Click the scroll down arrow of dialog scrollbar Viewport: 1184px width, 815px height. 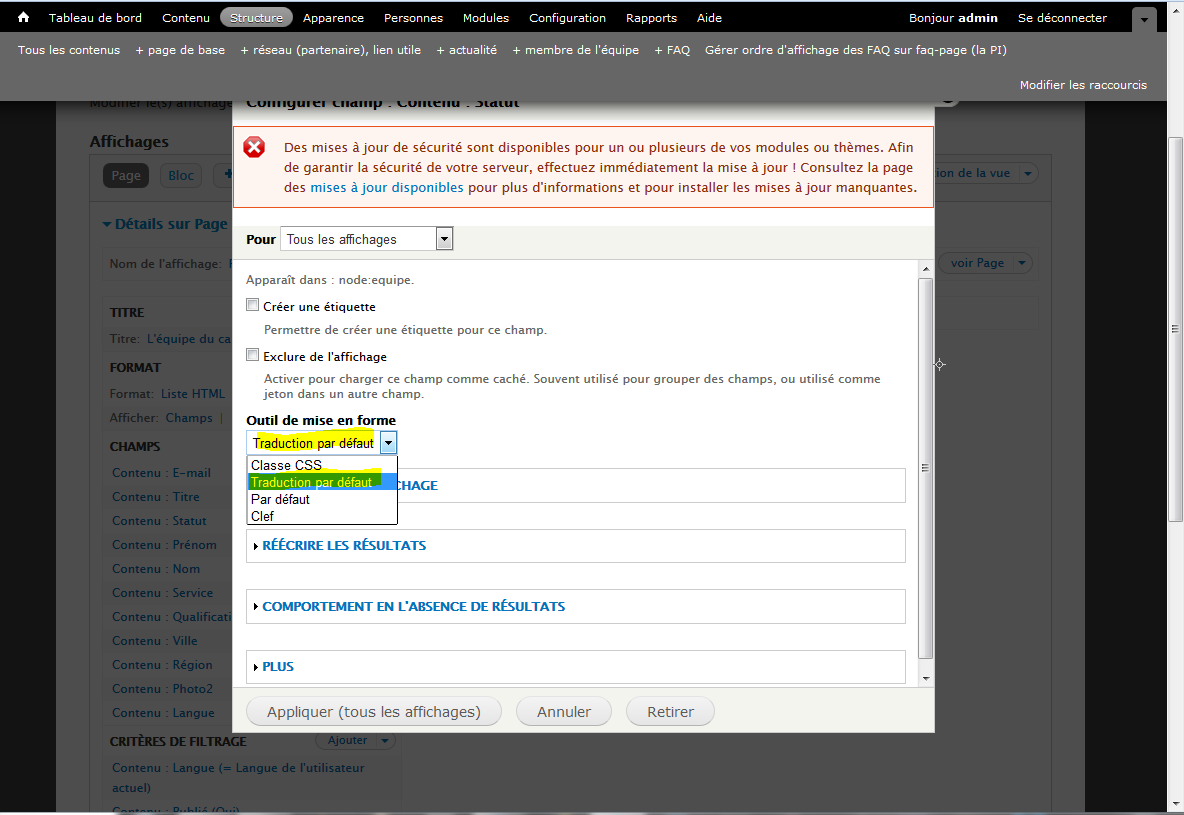coord(925,678)
